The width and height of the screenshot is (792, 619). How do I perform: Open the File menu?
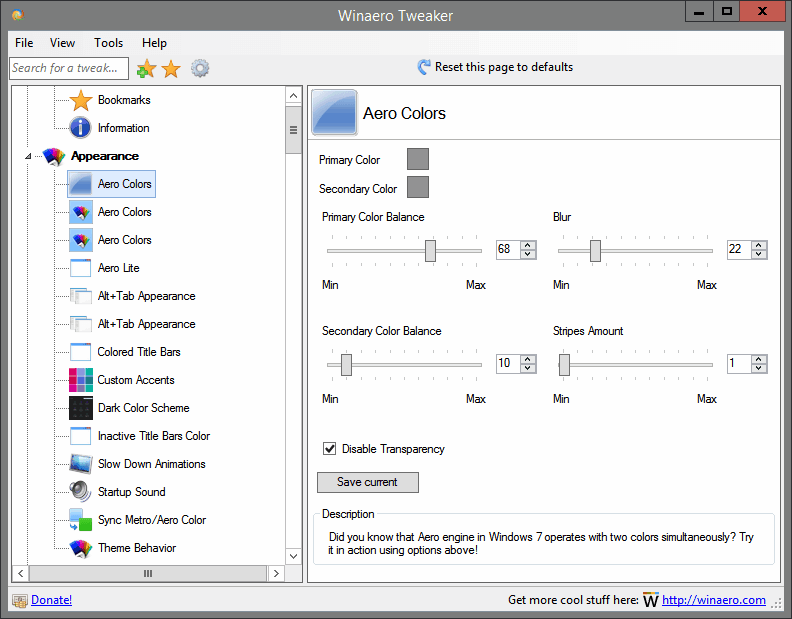point(24,43)
